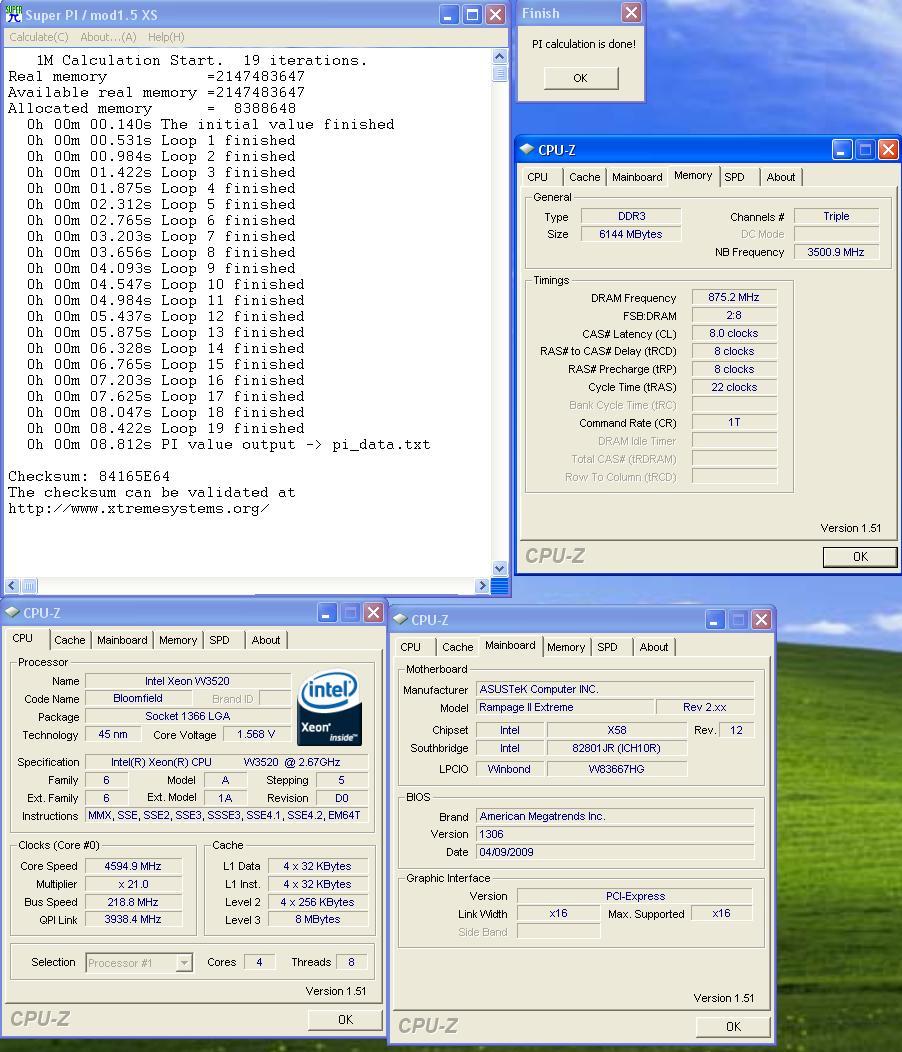This screenshot has height=1052, width=902.
Task: Open About tab in the CPU window
Action: click(266, 640)
